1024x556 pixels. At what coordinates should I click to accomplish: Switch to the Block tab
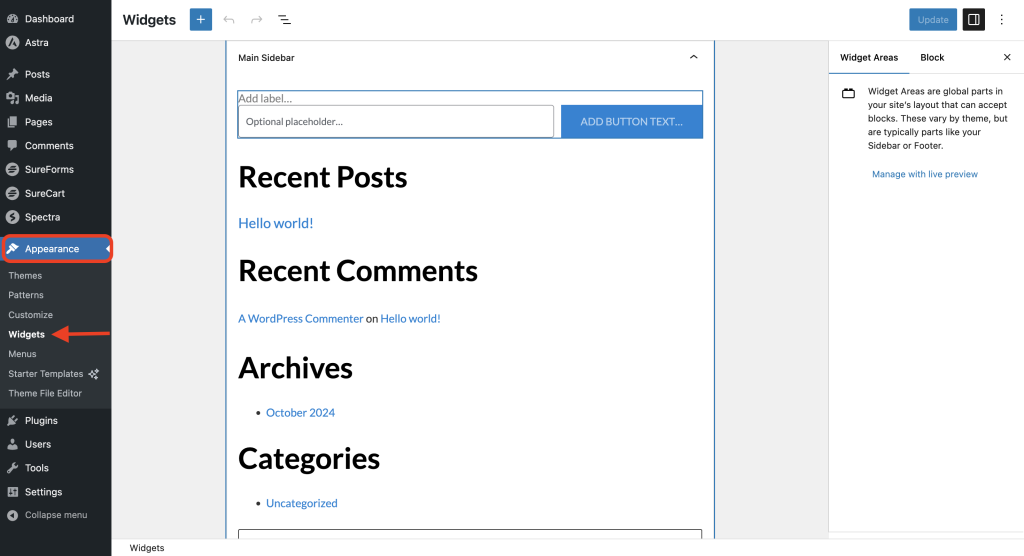click(x=932, y=58)
